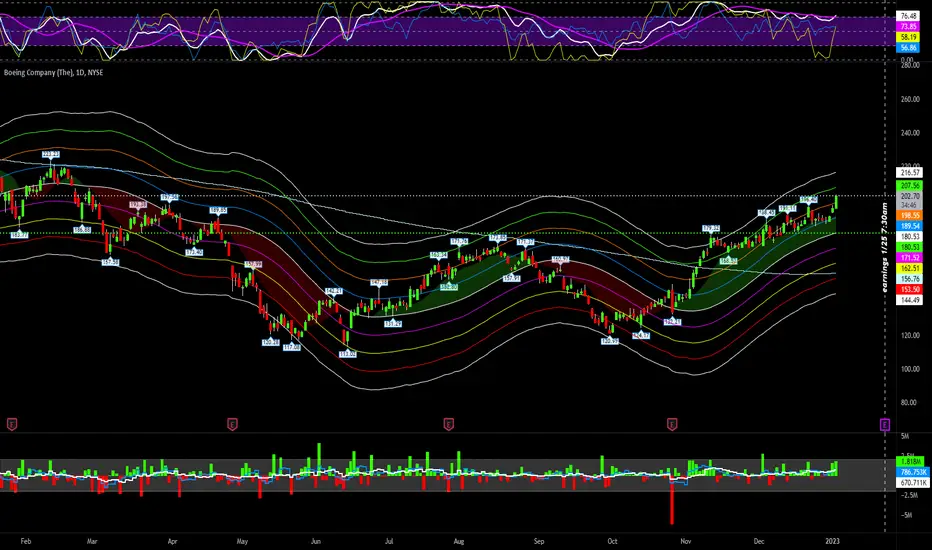Click the red 153.50 band price label
The width and height of the screenshot is (932, 550).
coord(910,290)
